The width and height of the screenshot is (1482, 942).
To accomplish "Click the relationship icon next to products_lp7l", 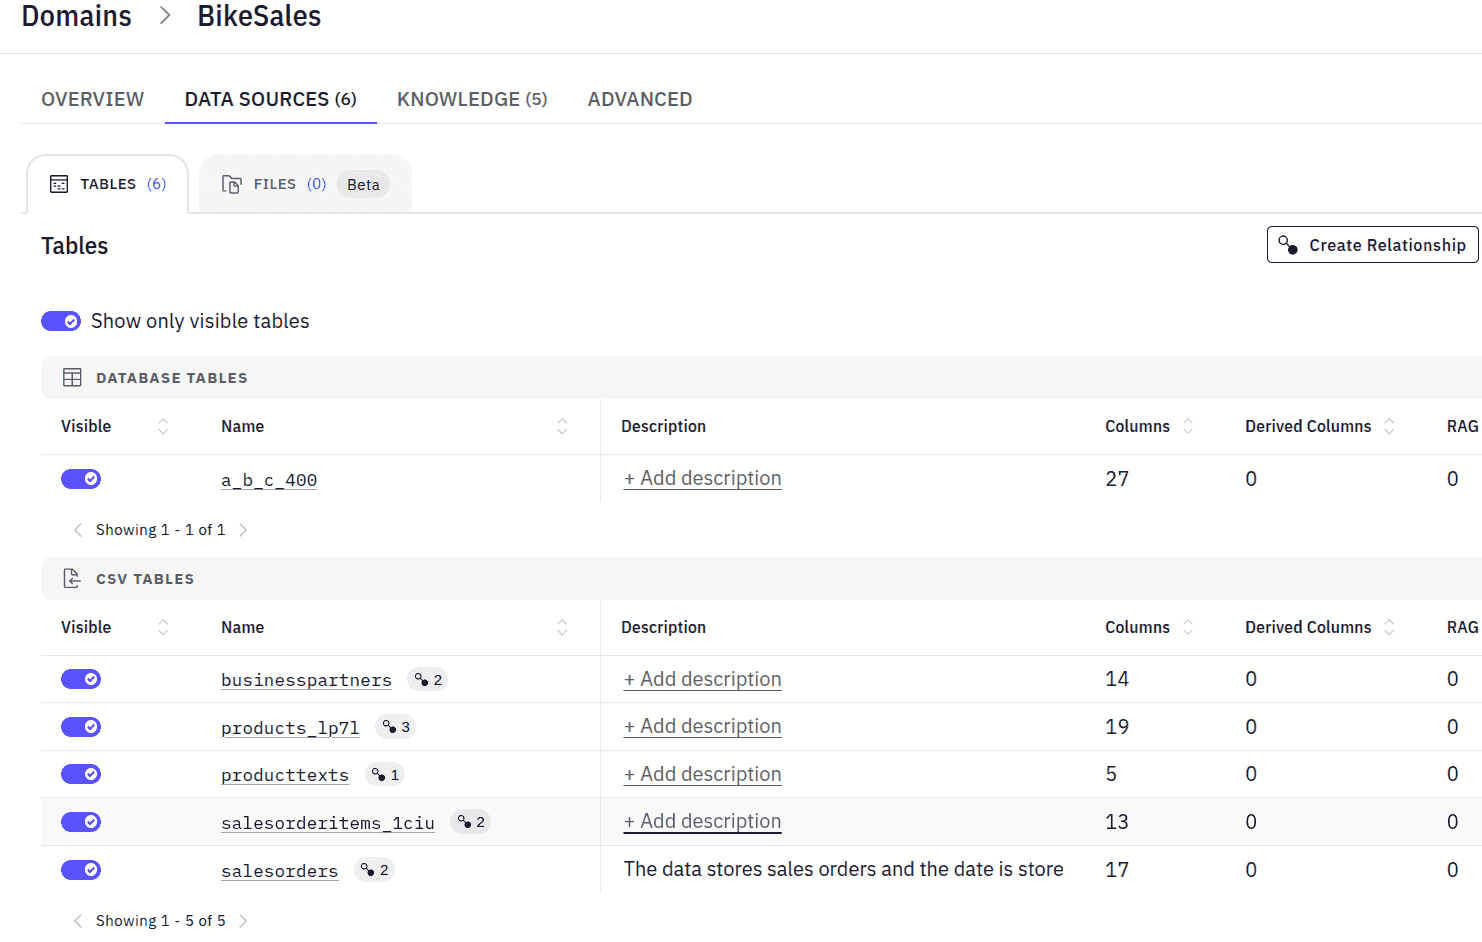I will coord(394,727).
